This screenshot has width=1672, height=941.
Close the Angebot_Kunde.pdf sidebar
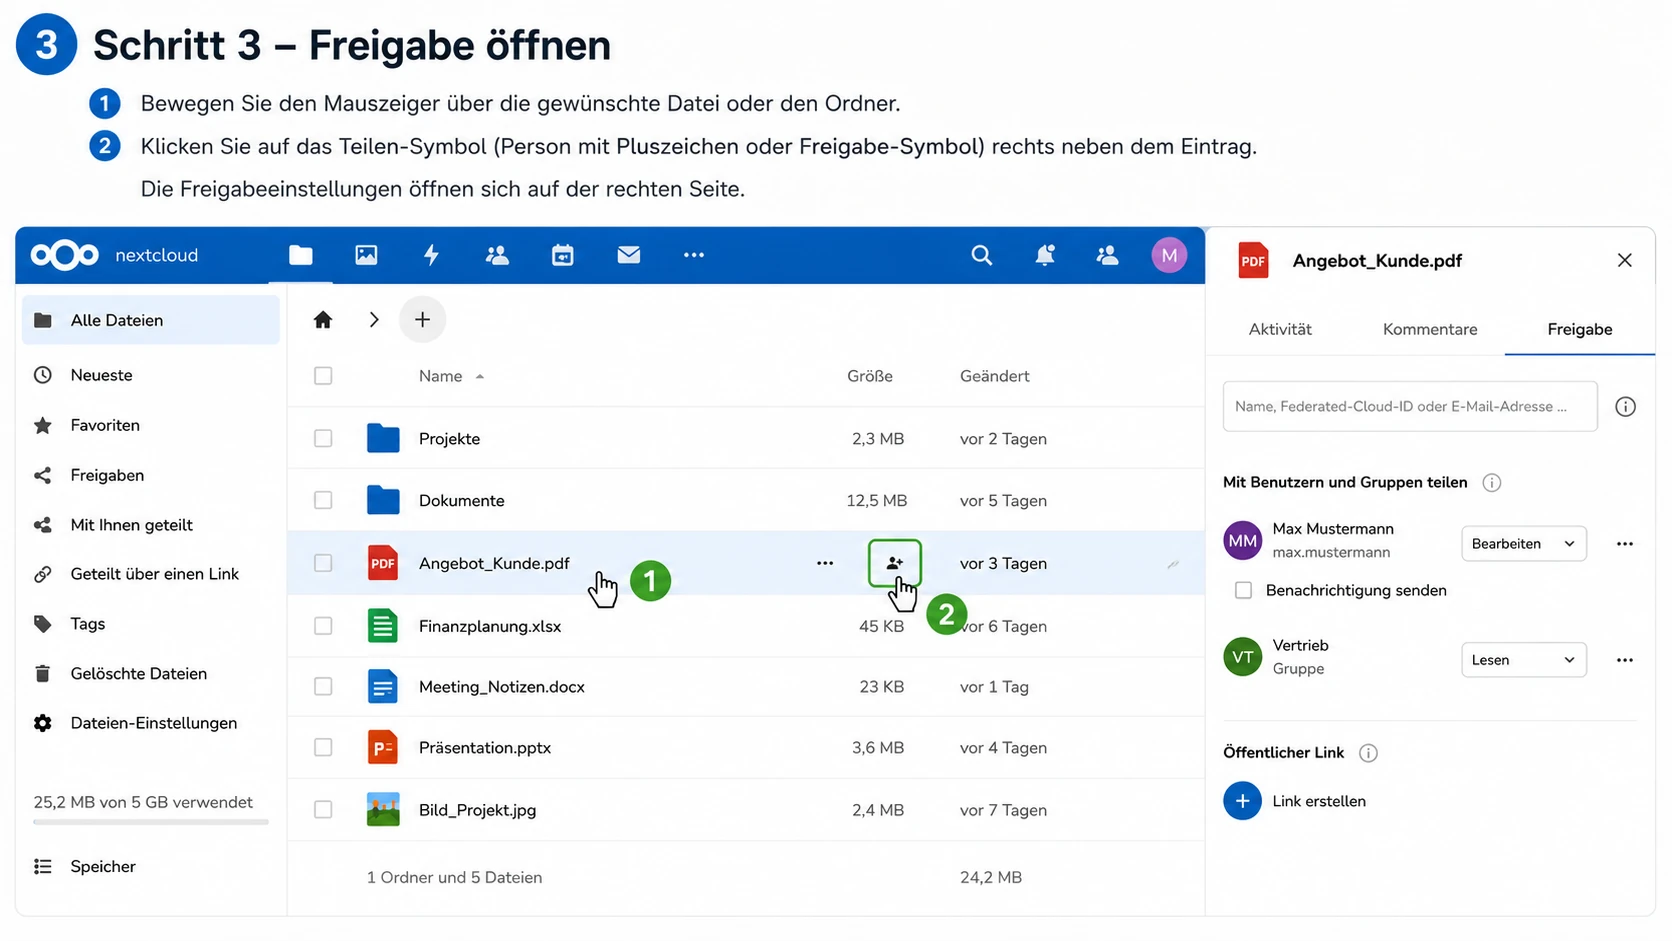pos(1625,260)
